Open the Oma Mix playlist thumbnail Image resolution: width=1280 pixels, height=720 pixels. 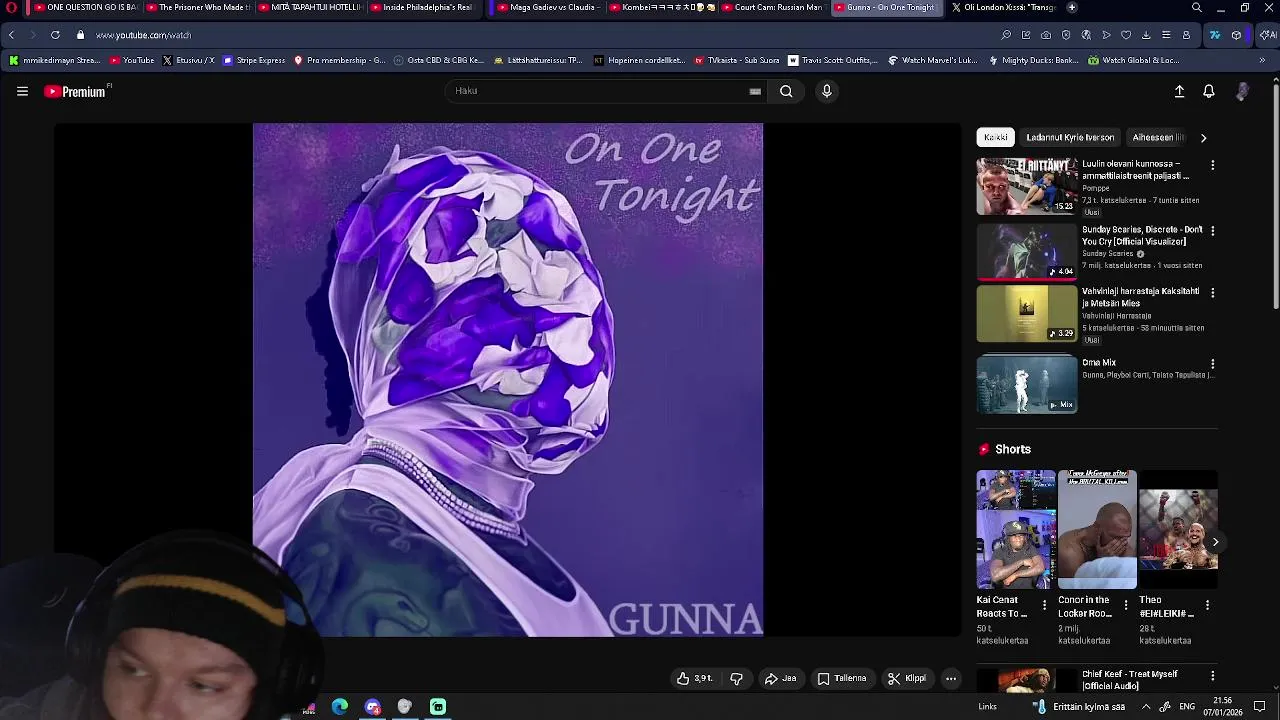[x=1026, y=384]
